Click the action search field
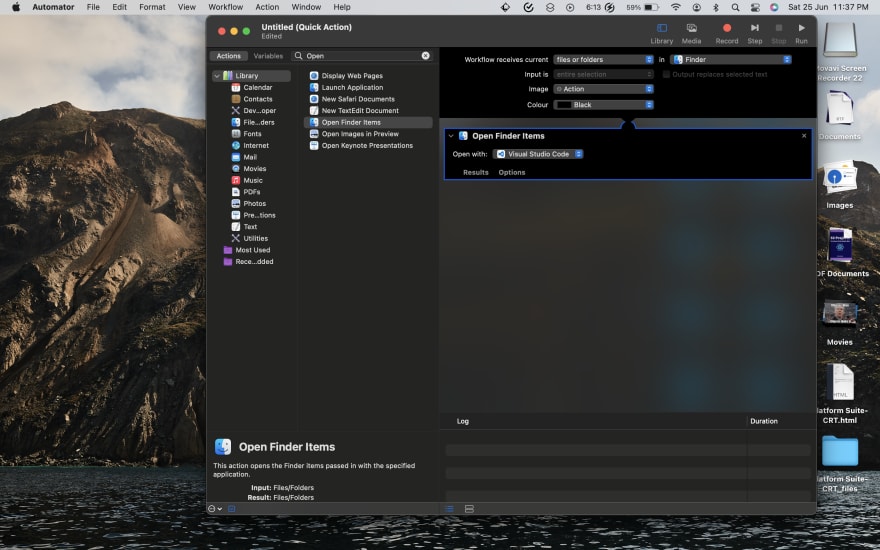Viewport: 880px width, 550px height. 362,56
